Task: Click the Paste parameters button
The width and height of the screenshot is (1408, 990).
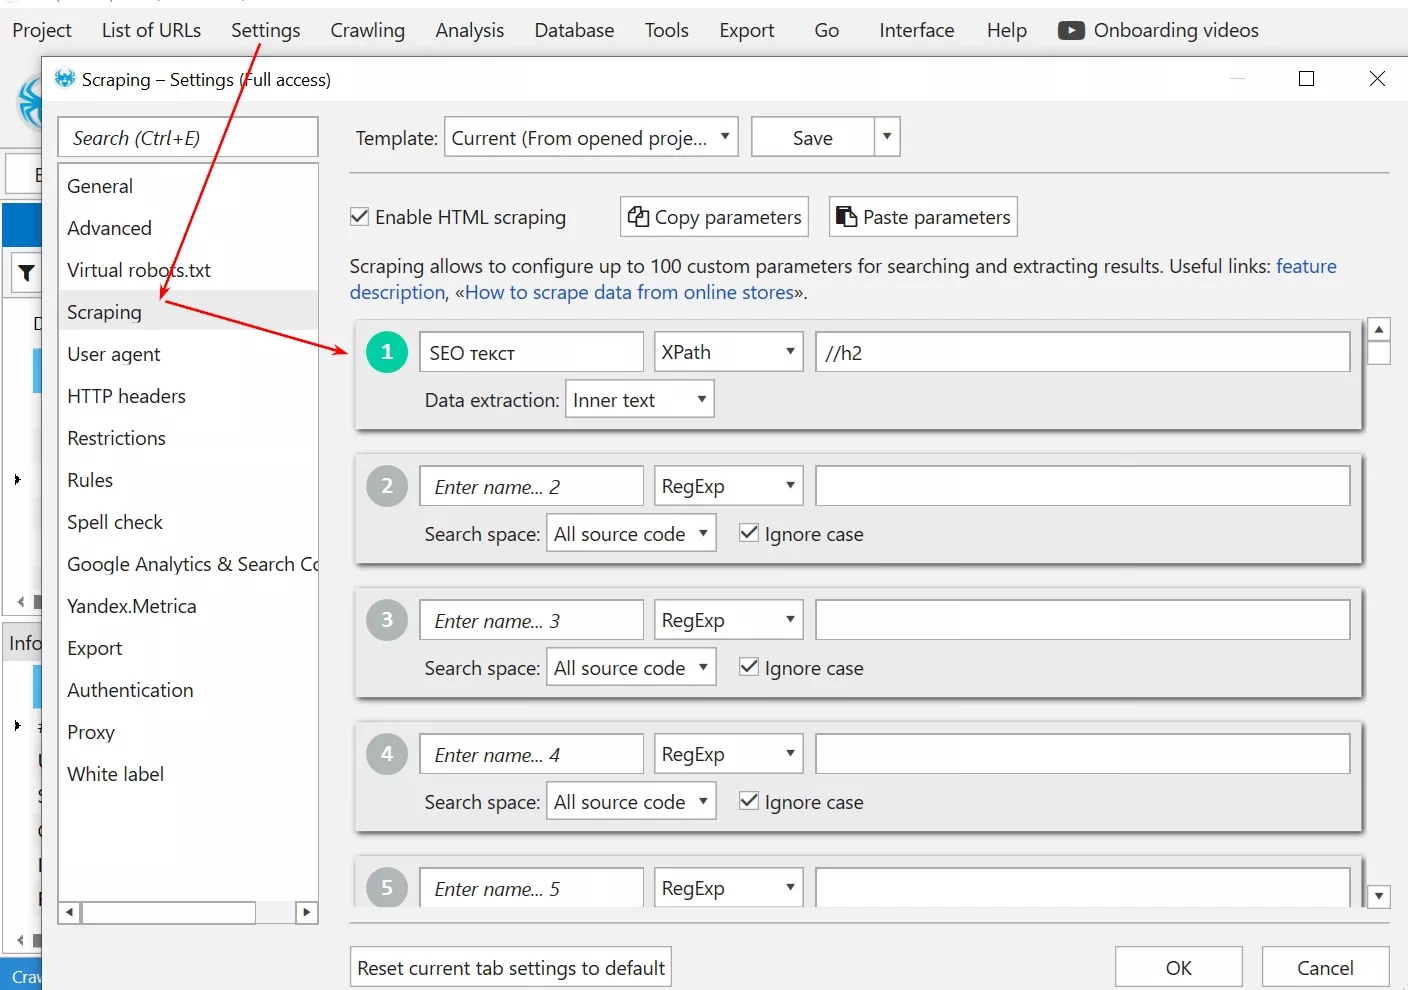Action: click(923, 217)
